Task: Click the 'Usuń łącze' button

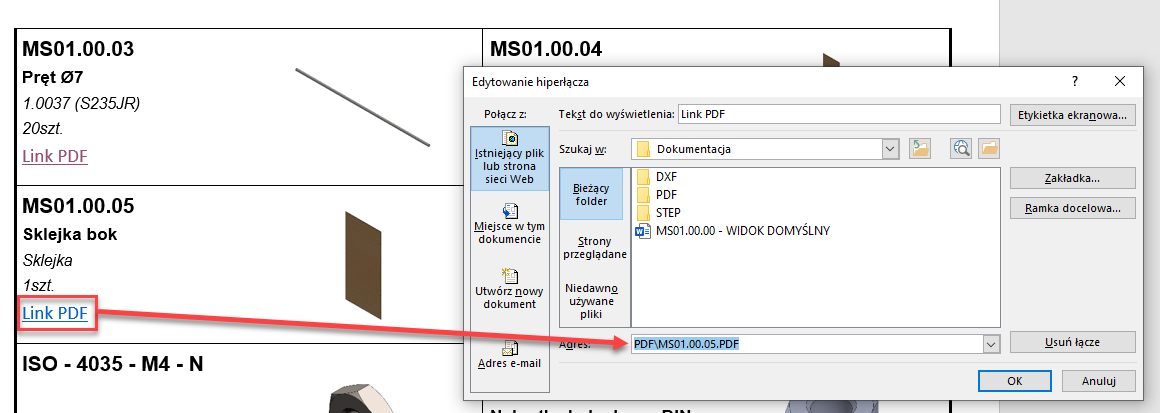Action: tap(1072, 342)
